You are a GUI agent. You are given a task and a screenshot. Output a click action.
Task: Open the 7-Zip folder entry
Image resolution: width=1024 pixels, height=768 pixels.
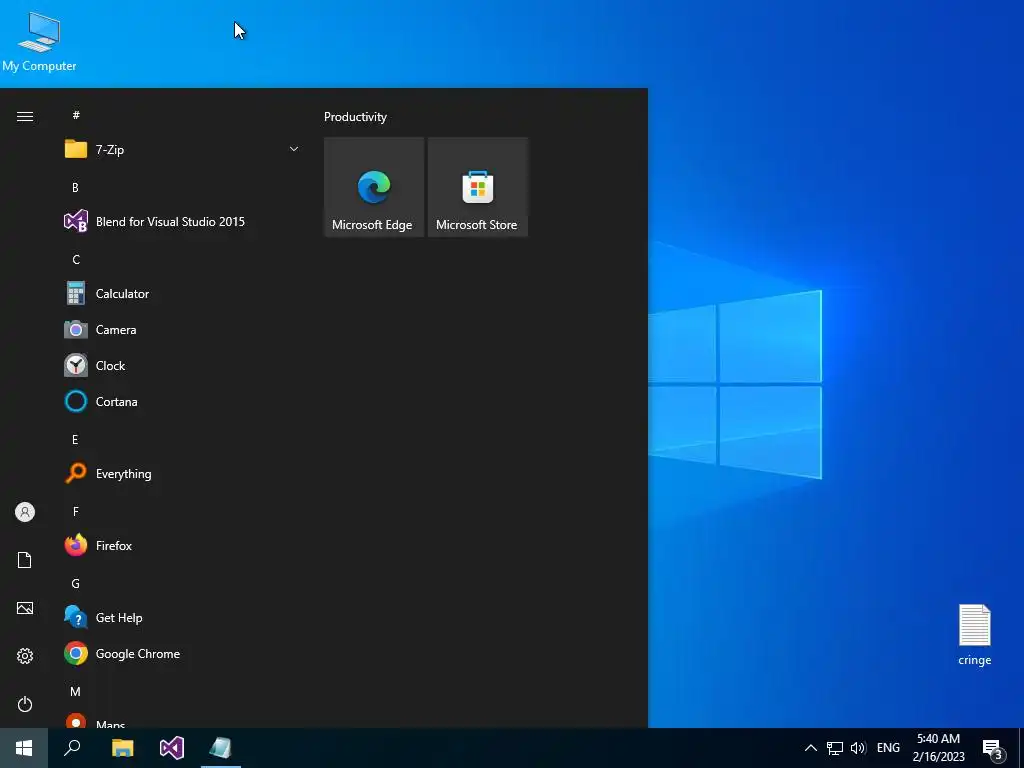pos(183,150)
